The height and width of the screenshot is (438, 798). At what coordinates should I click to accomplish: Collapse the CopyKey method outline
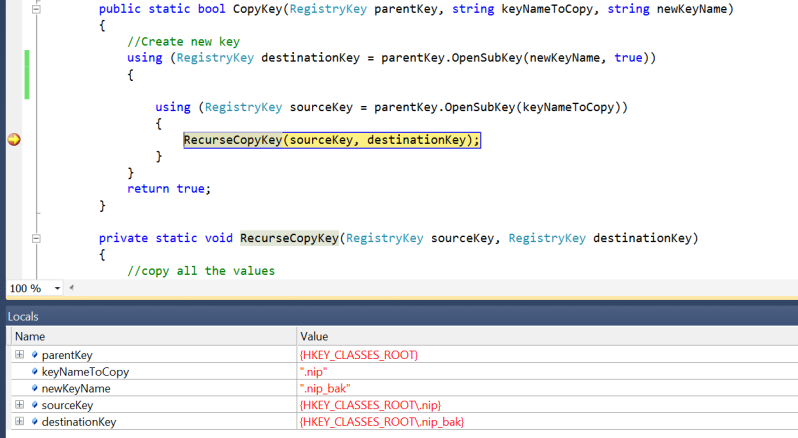pyautogui.click(x=36, y=9)
